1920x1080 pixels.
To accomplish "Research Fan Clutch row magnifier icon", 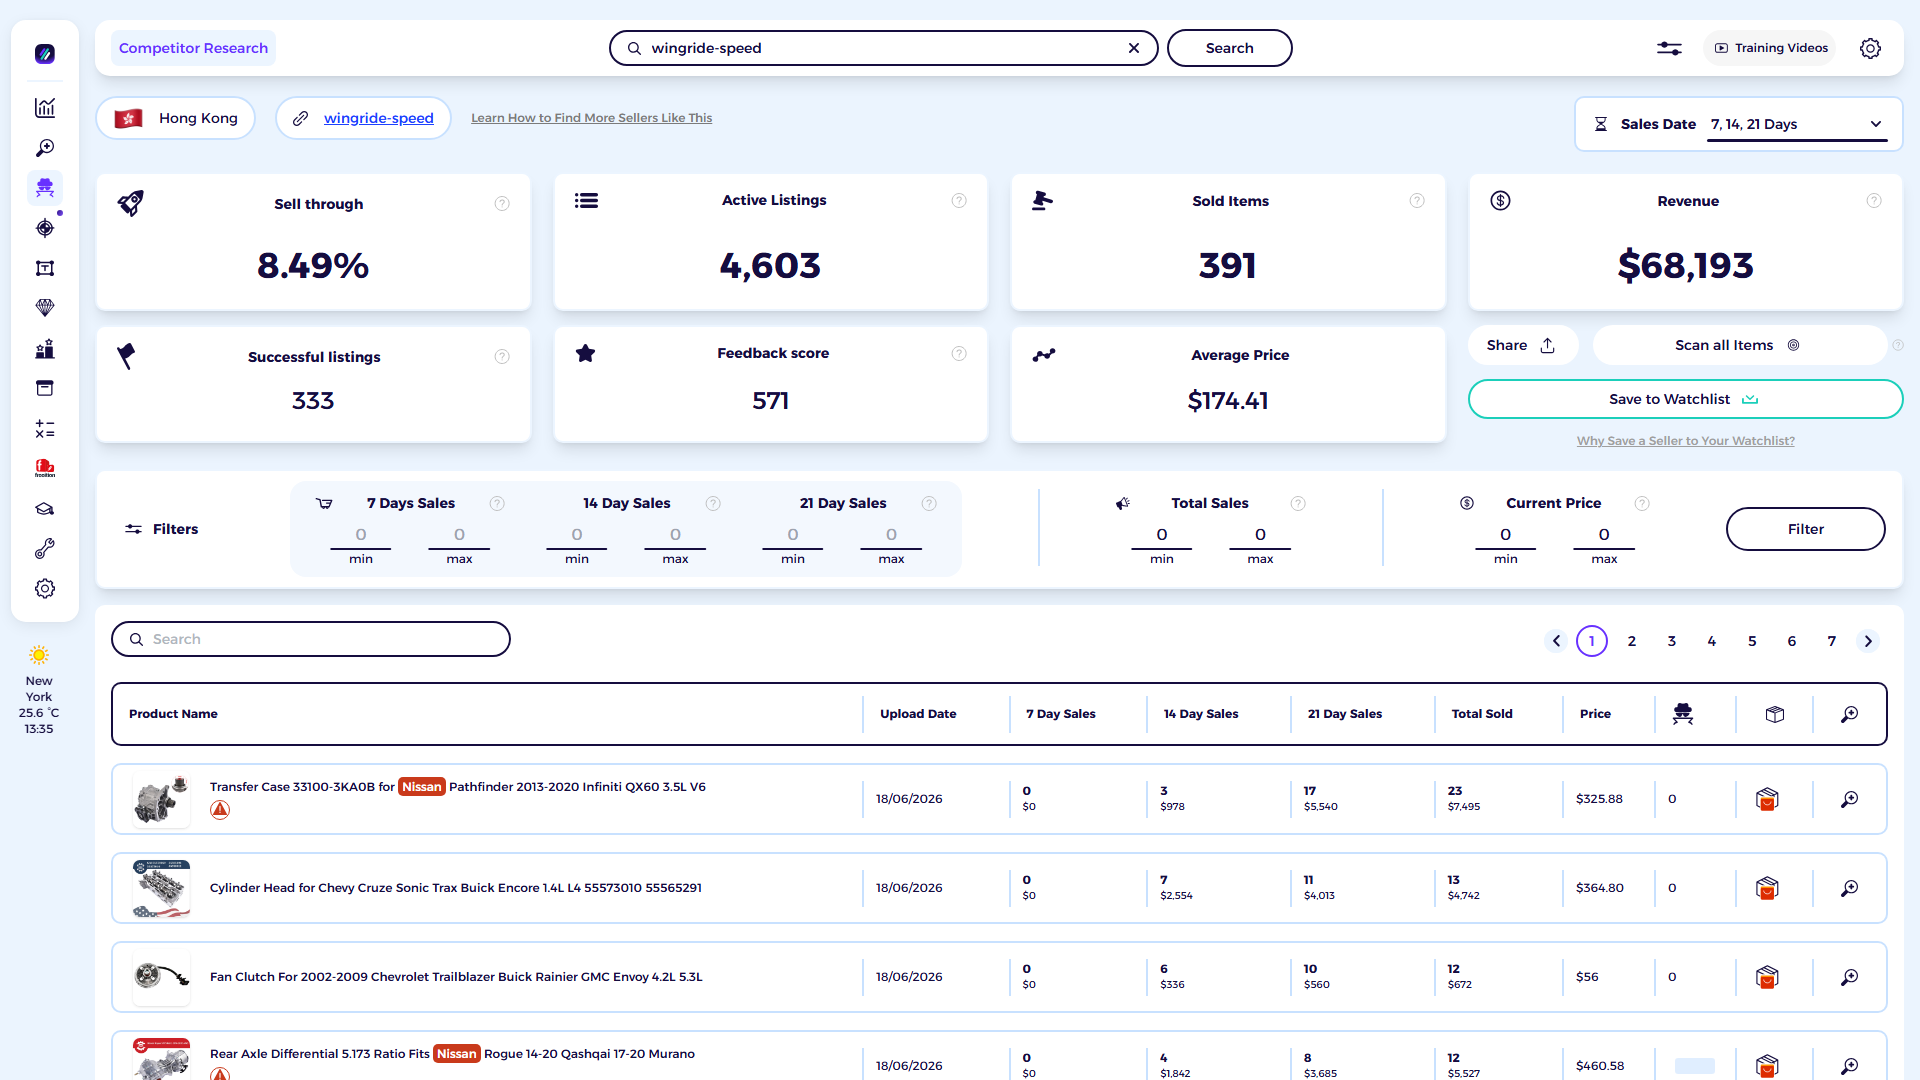I will point(1850,977).
